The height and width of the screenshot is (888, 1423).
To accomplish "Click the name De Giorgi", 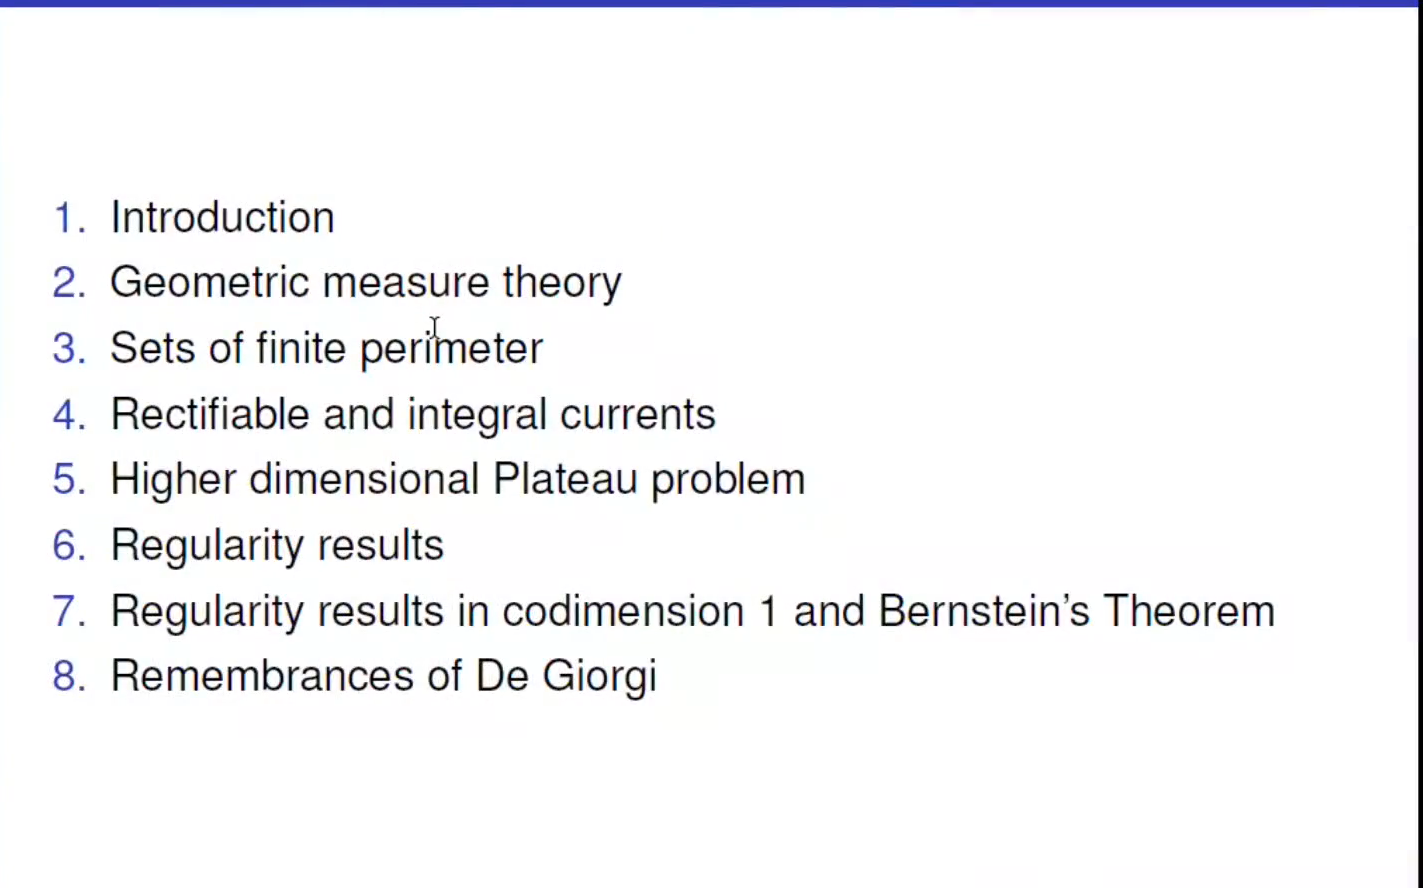I will tap(566, 677).
